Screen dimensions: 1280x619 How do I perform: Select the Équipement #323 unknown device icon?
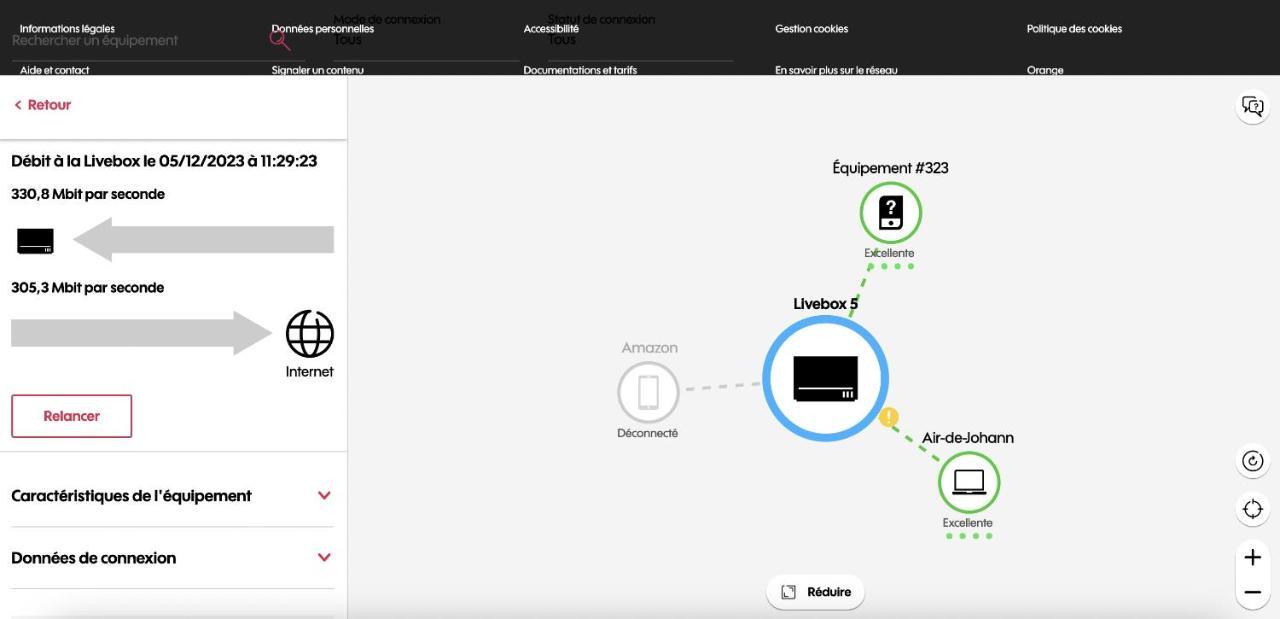[x=890, y=213]
